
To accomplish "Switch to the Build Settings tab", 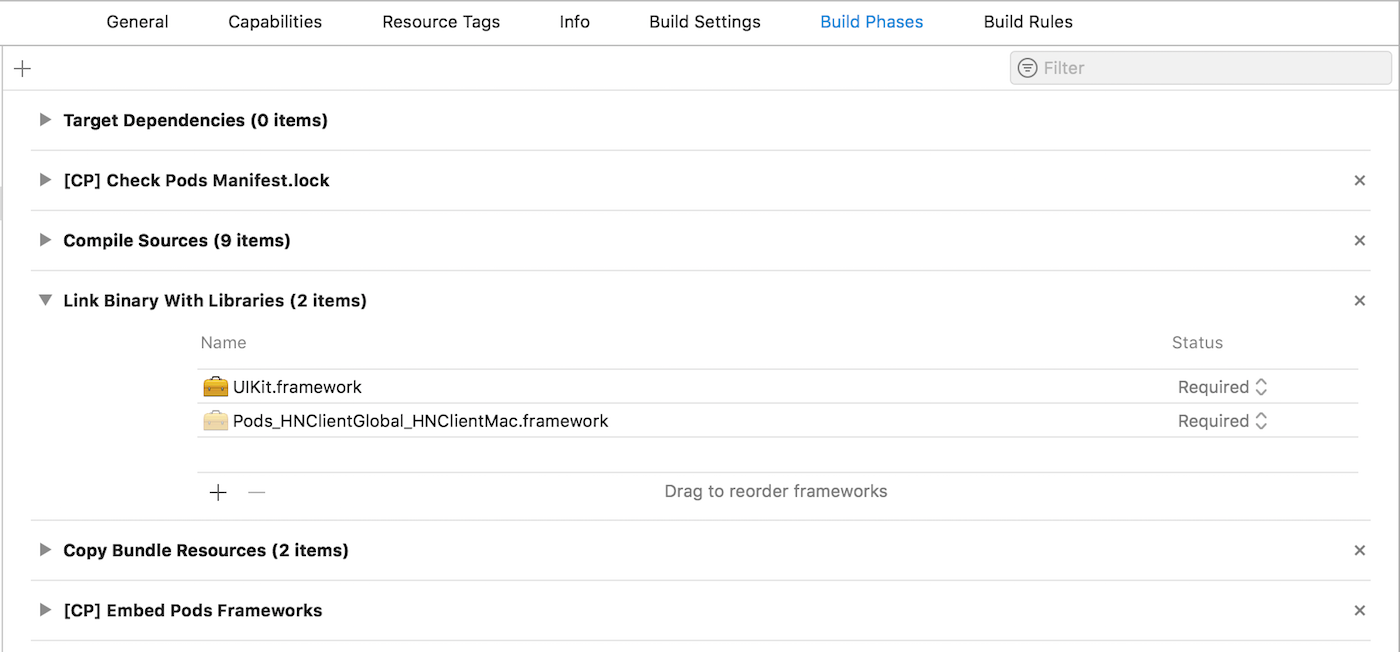I will tap(705, 22).
